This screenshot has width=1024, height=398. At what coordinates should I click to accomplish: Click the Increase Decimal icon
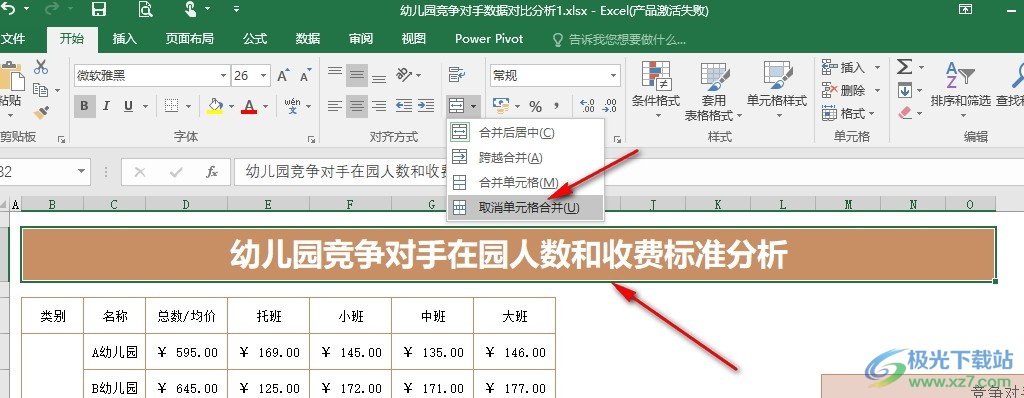click(x=587, y=106)
